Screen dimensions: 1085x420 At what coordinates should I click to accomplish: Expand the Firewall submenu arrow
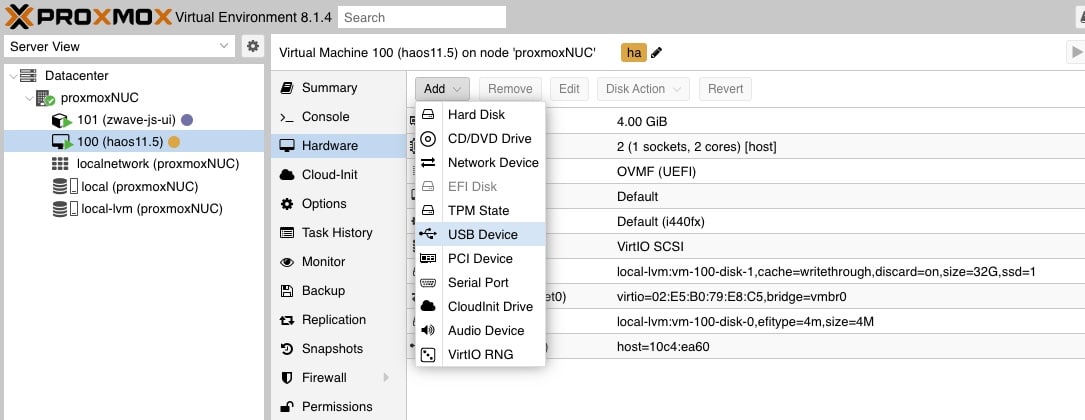click(x=385, y=378)
